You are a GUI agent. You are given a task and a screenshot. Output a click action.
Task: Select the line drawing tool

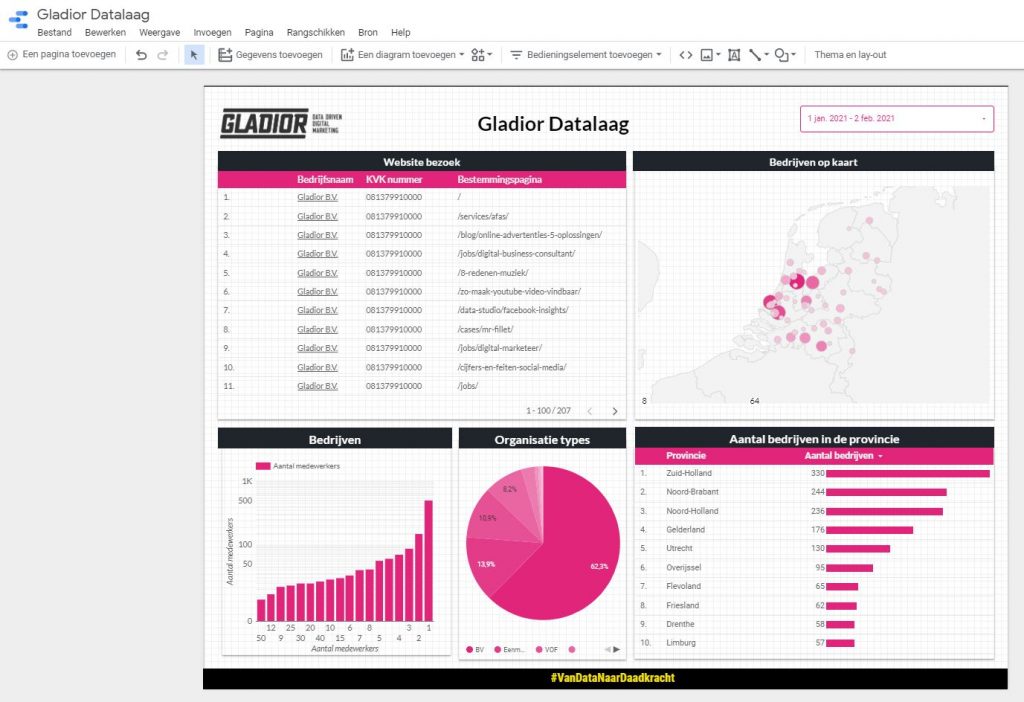(x=755, y=55)
